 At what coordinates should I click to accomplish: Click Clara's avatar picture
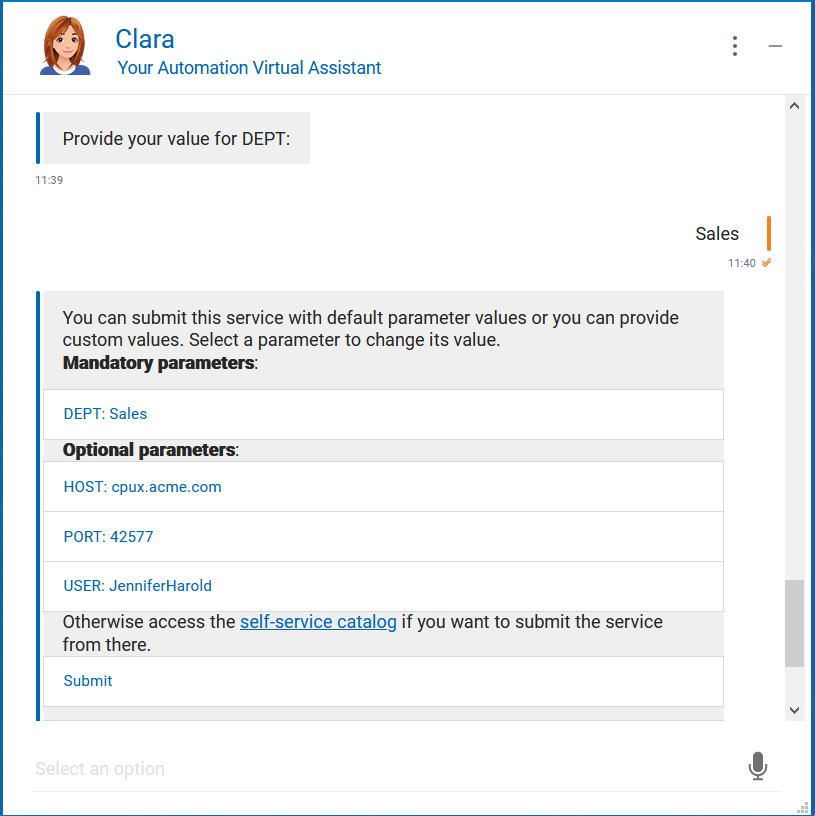[x=65, y=46]
